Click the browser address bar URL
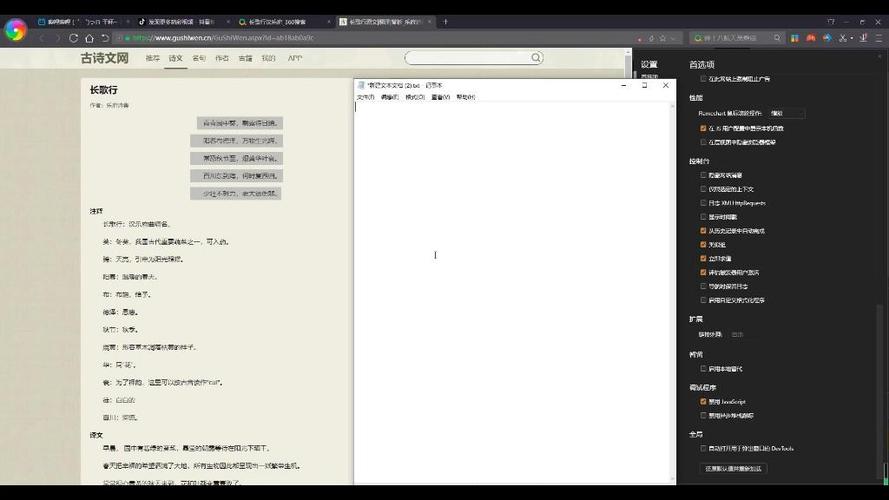The image size is (889, 500). click(x=223, y=38)
